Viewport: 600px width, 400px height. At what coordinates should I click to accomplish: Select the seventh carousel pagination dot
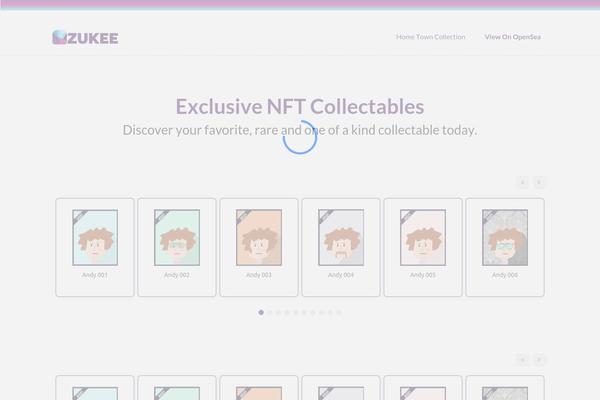(x=313, y=312)
